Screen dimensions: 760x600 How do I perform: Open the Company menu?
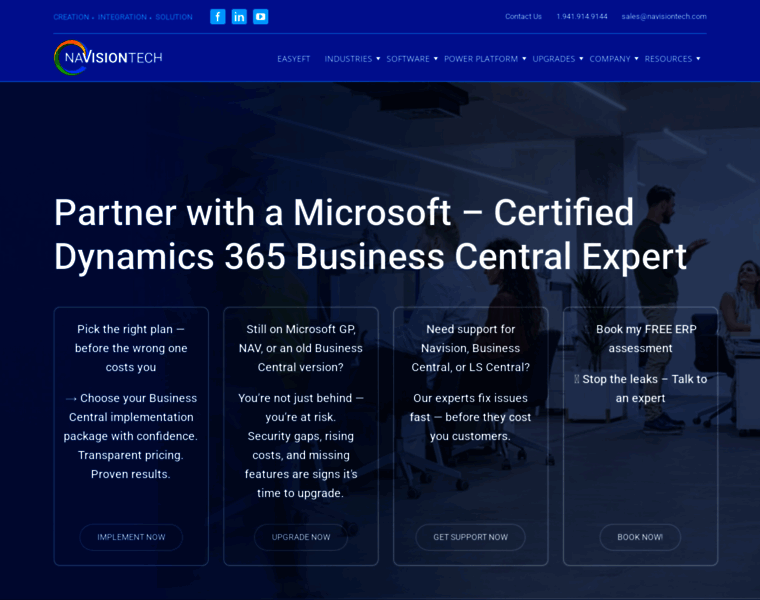point(610,59)
